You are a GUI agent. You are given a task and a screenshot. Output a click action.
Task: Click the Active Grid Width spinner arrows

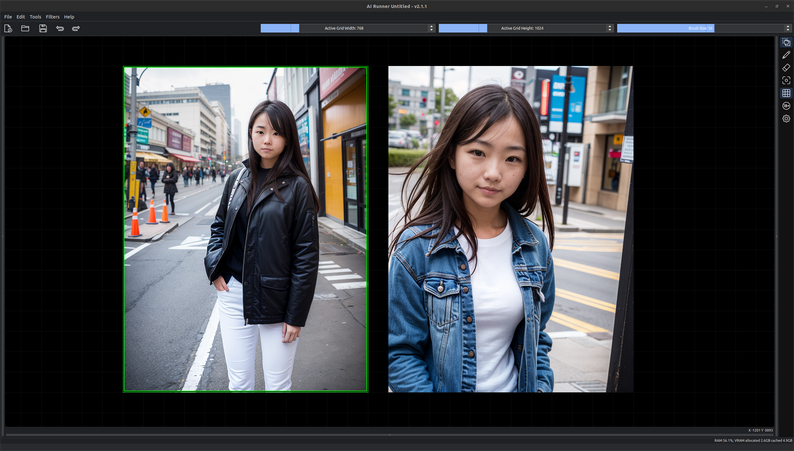[x=431, y=28]
